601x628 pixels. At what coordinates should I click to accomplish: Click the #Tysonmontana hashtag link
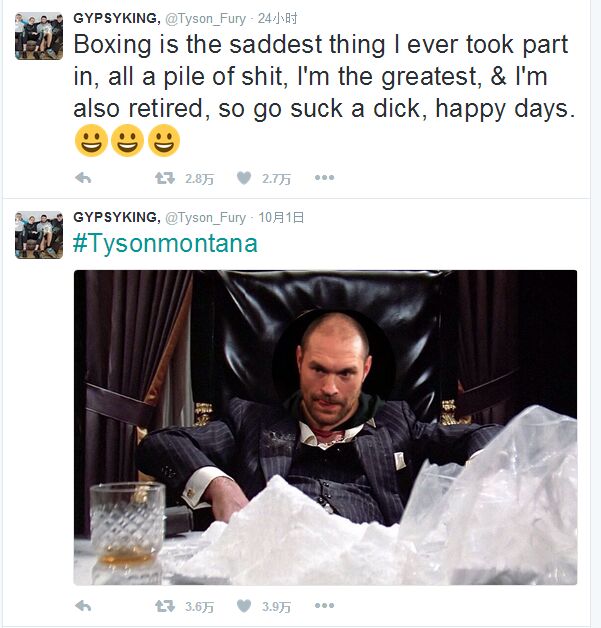pos(165,243)
